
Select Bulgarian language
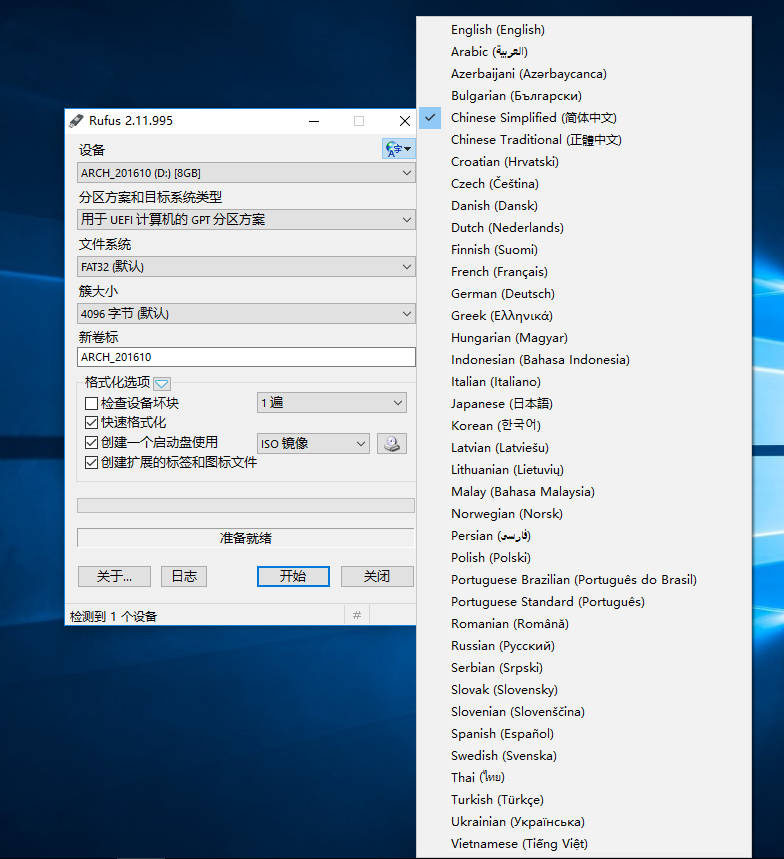[x=584, y=96]
